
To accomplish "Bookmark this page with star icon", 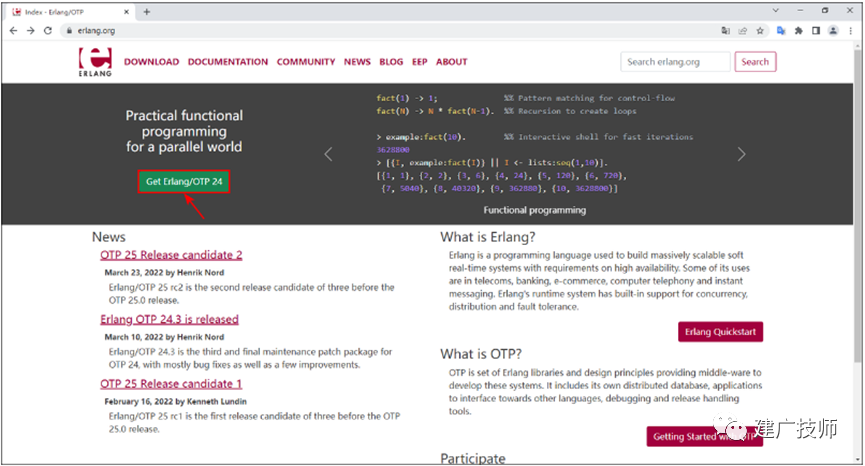I will click(760, 31).
